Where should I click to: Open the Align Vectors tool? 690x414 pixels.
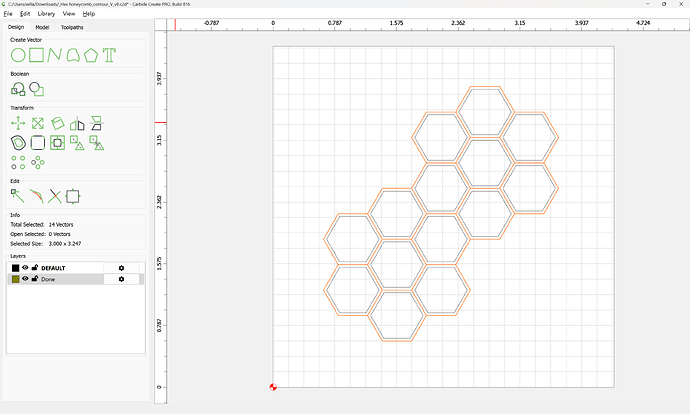[57, 143]
